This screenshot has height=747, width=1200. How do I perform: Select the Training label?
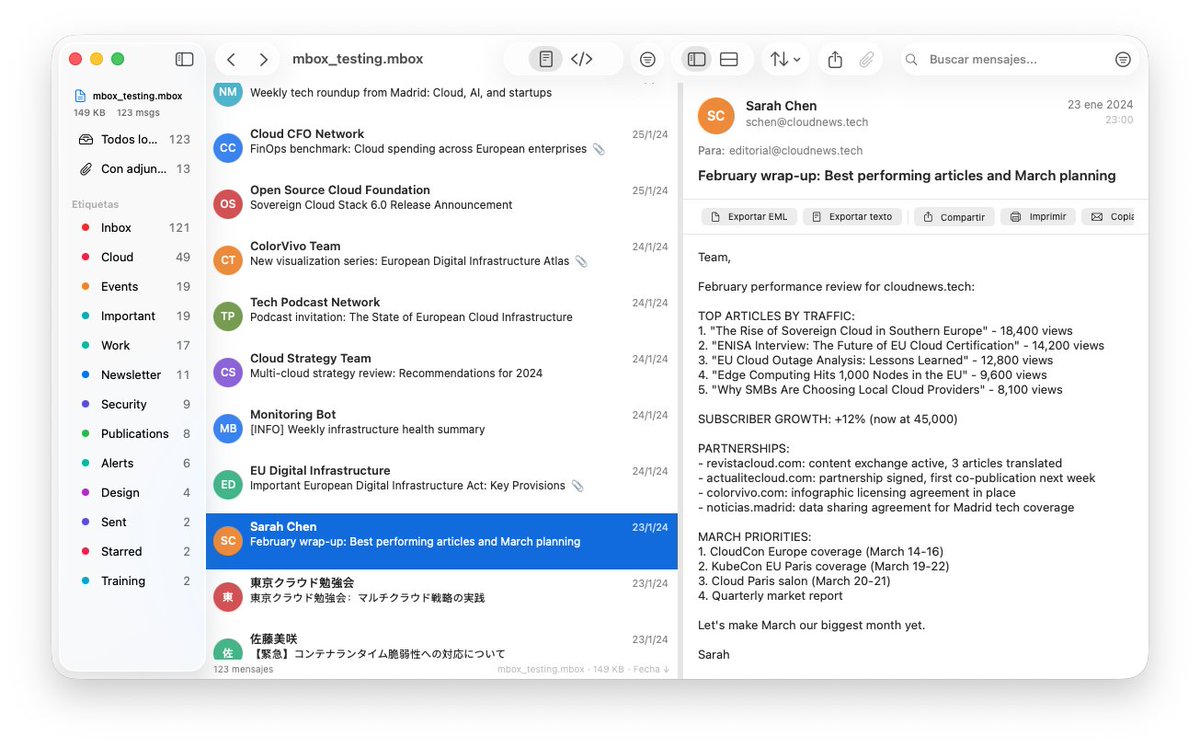(x=133, y=581)
